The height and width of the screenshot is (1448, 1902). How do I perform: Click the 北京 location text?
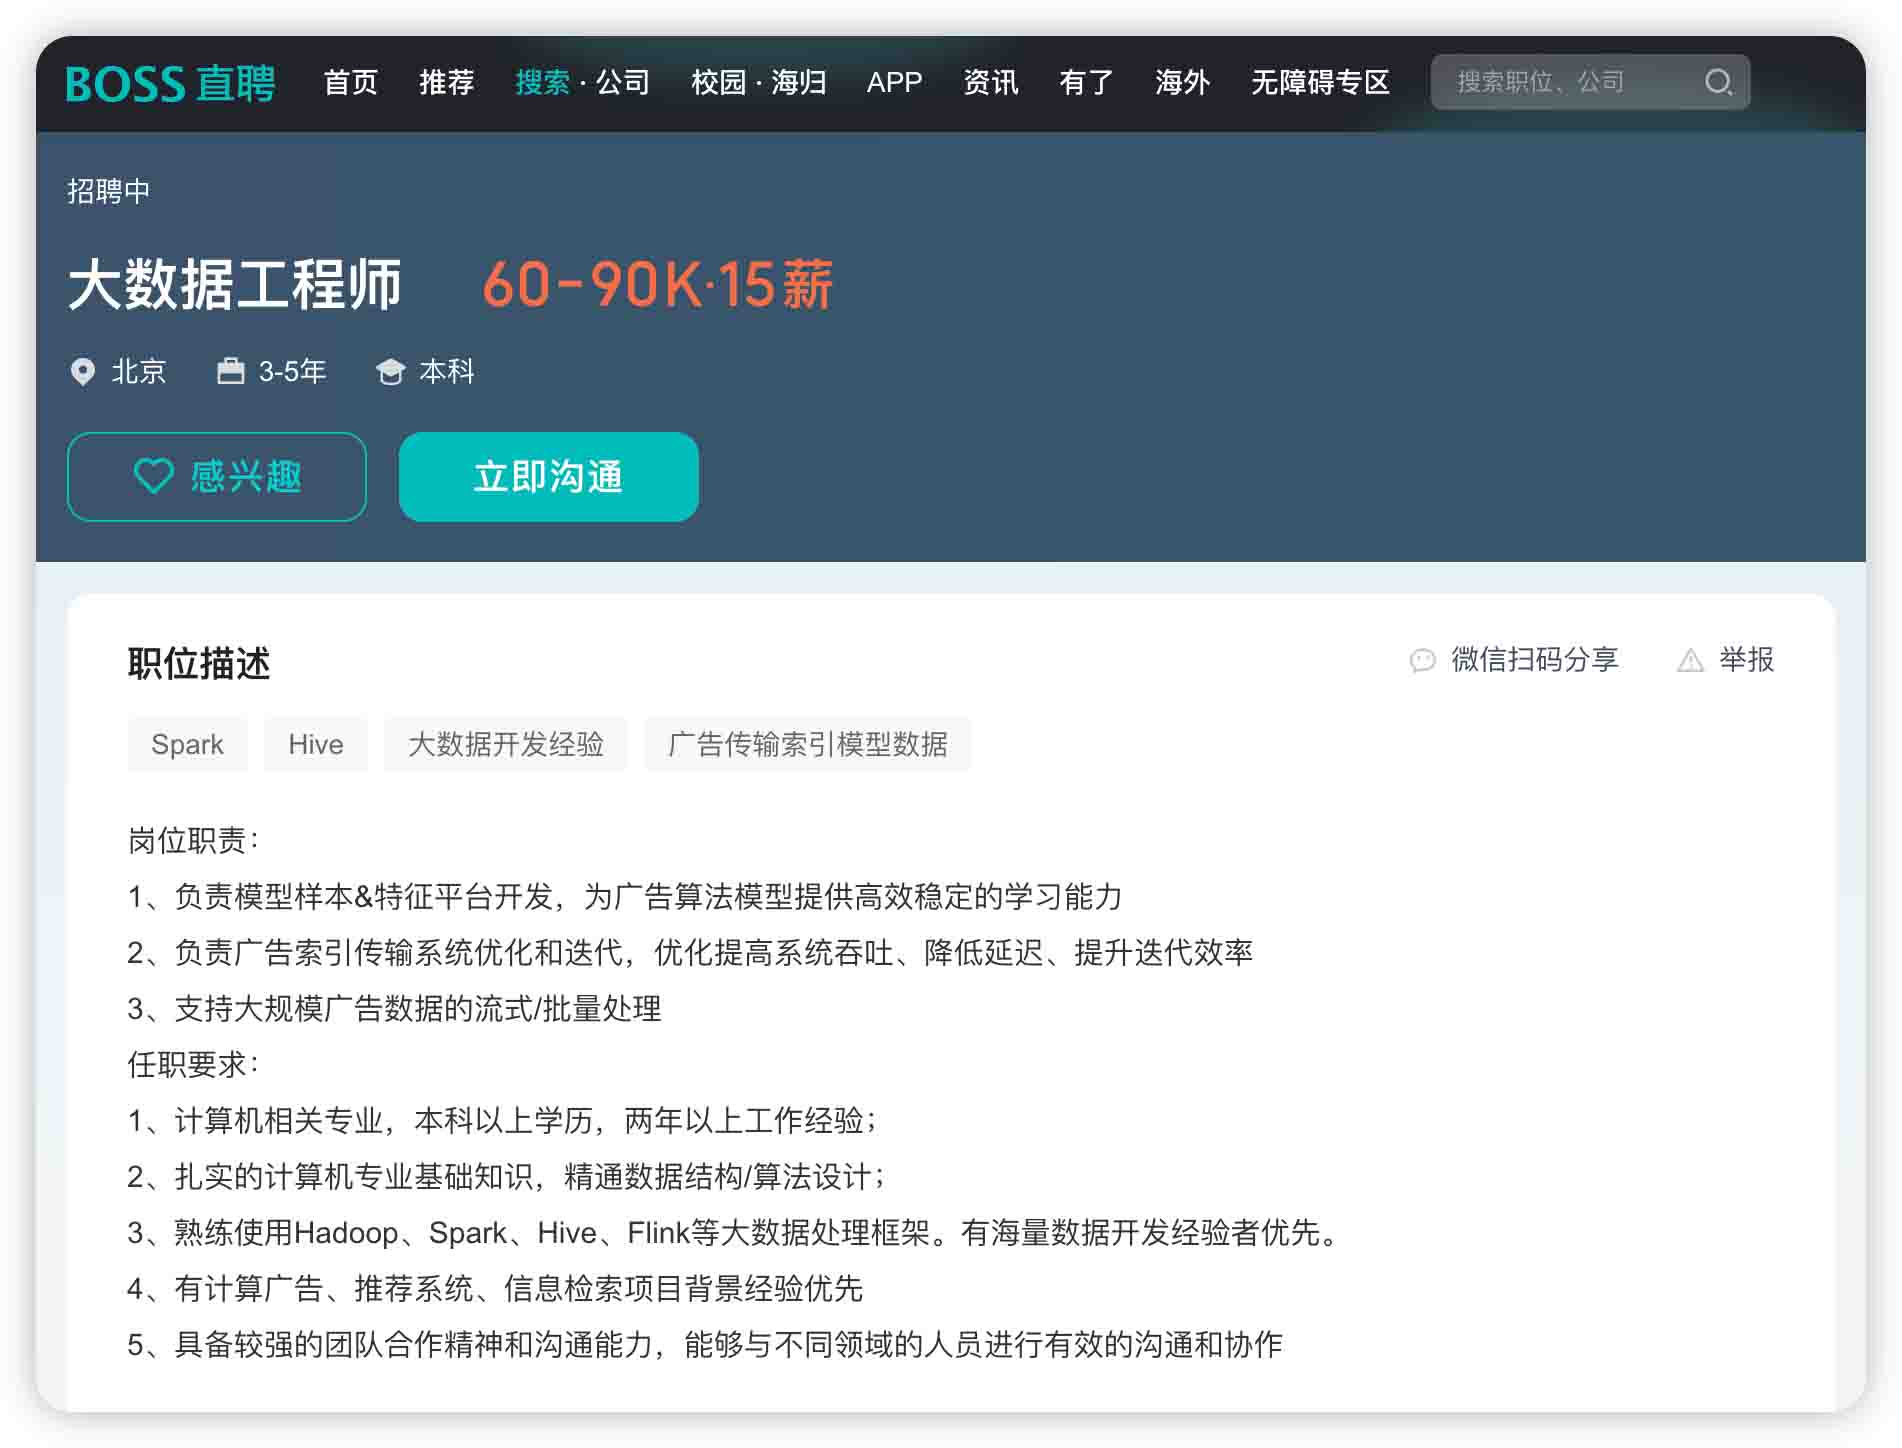click(139, 372)
